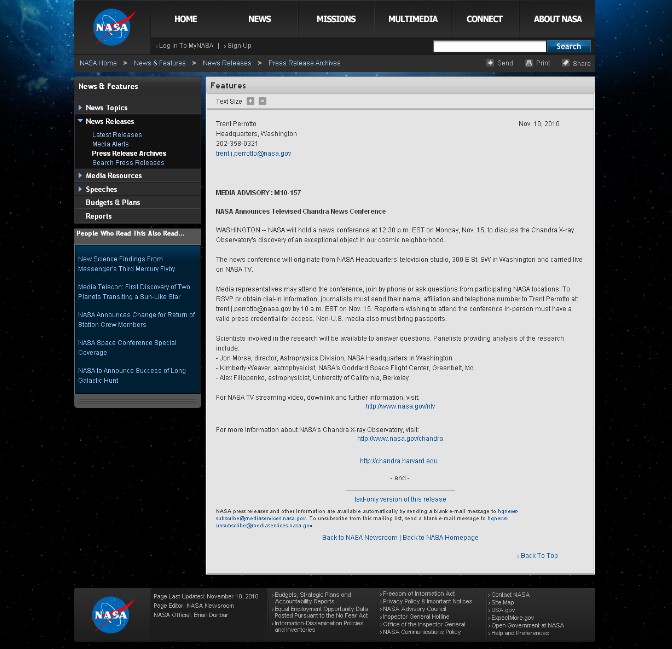672x649 pixels.
Task: Open Messenger's Third Mercury Flyby article
Action: point(126,264)
